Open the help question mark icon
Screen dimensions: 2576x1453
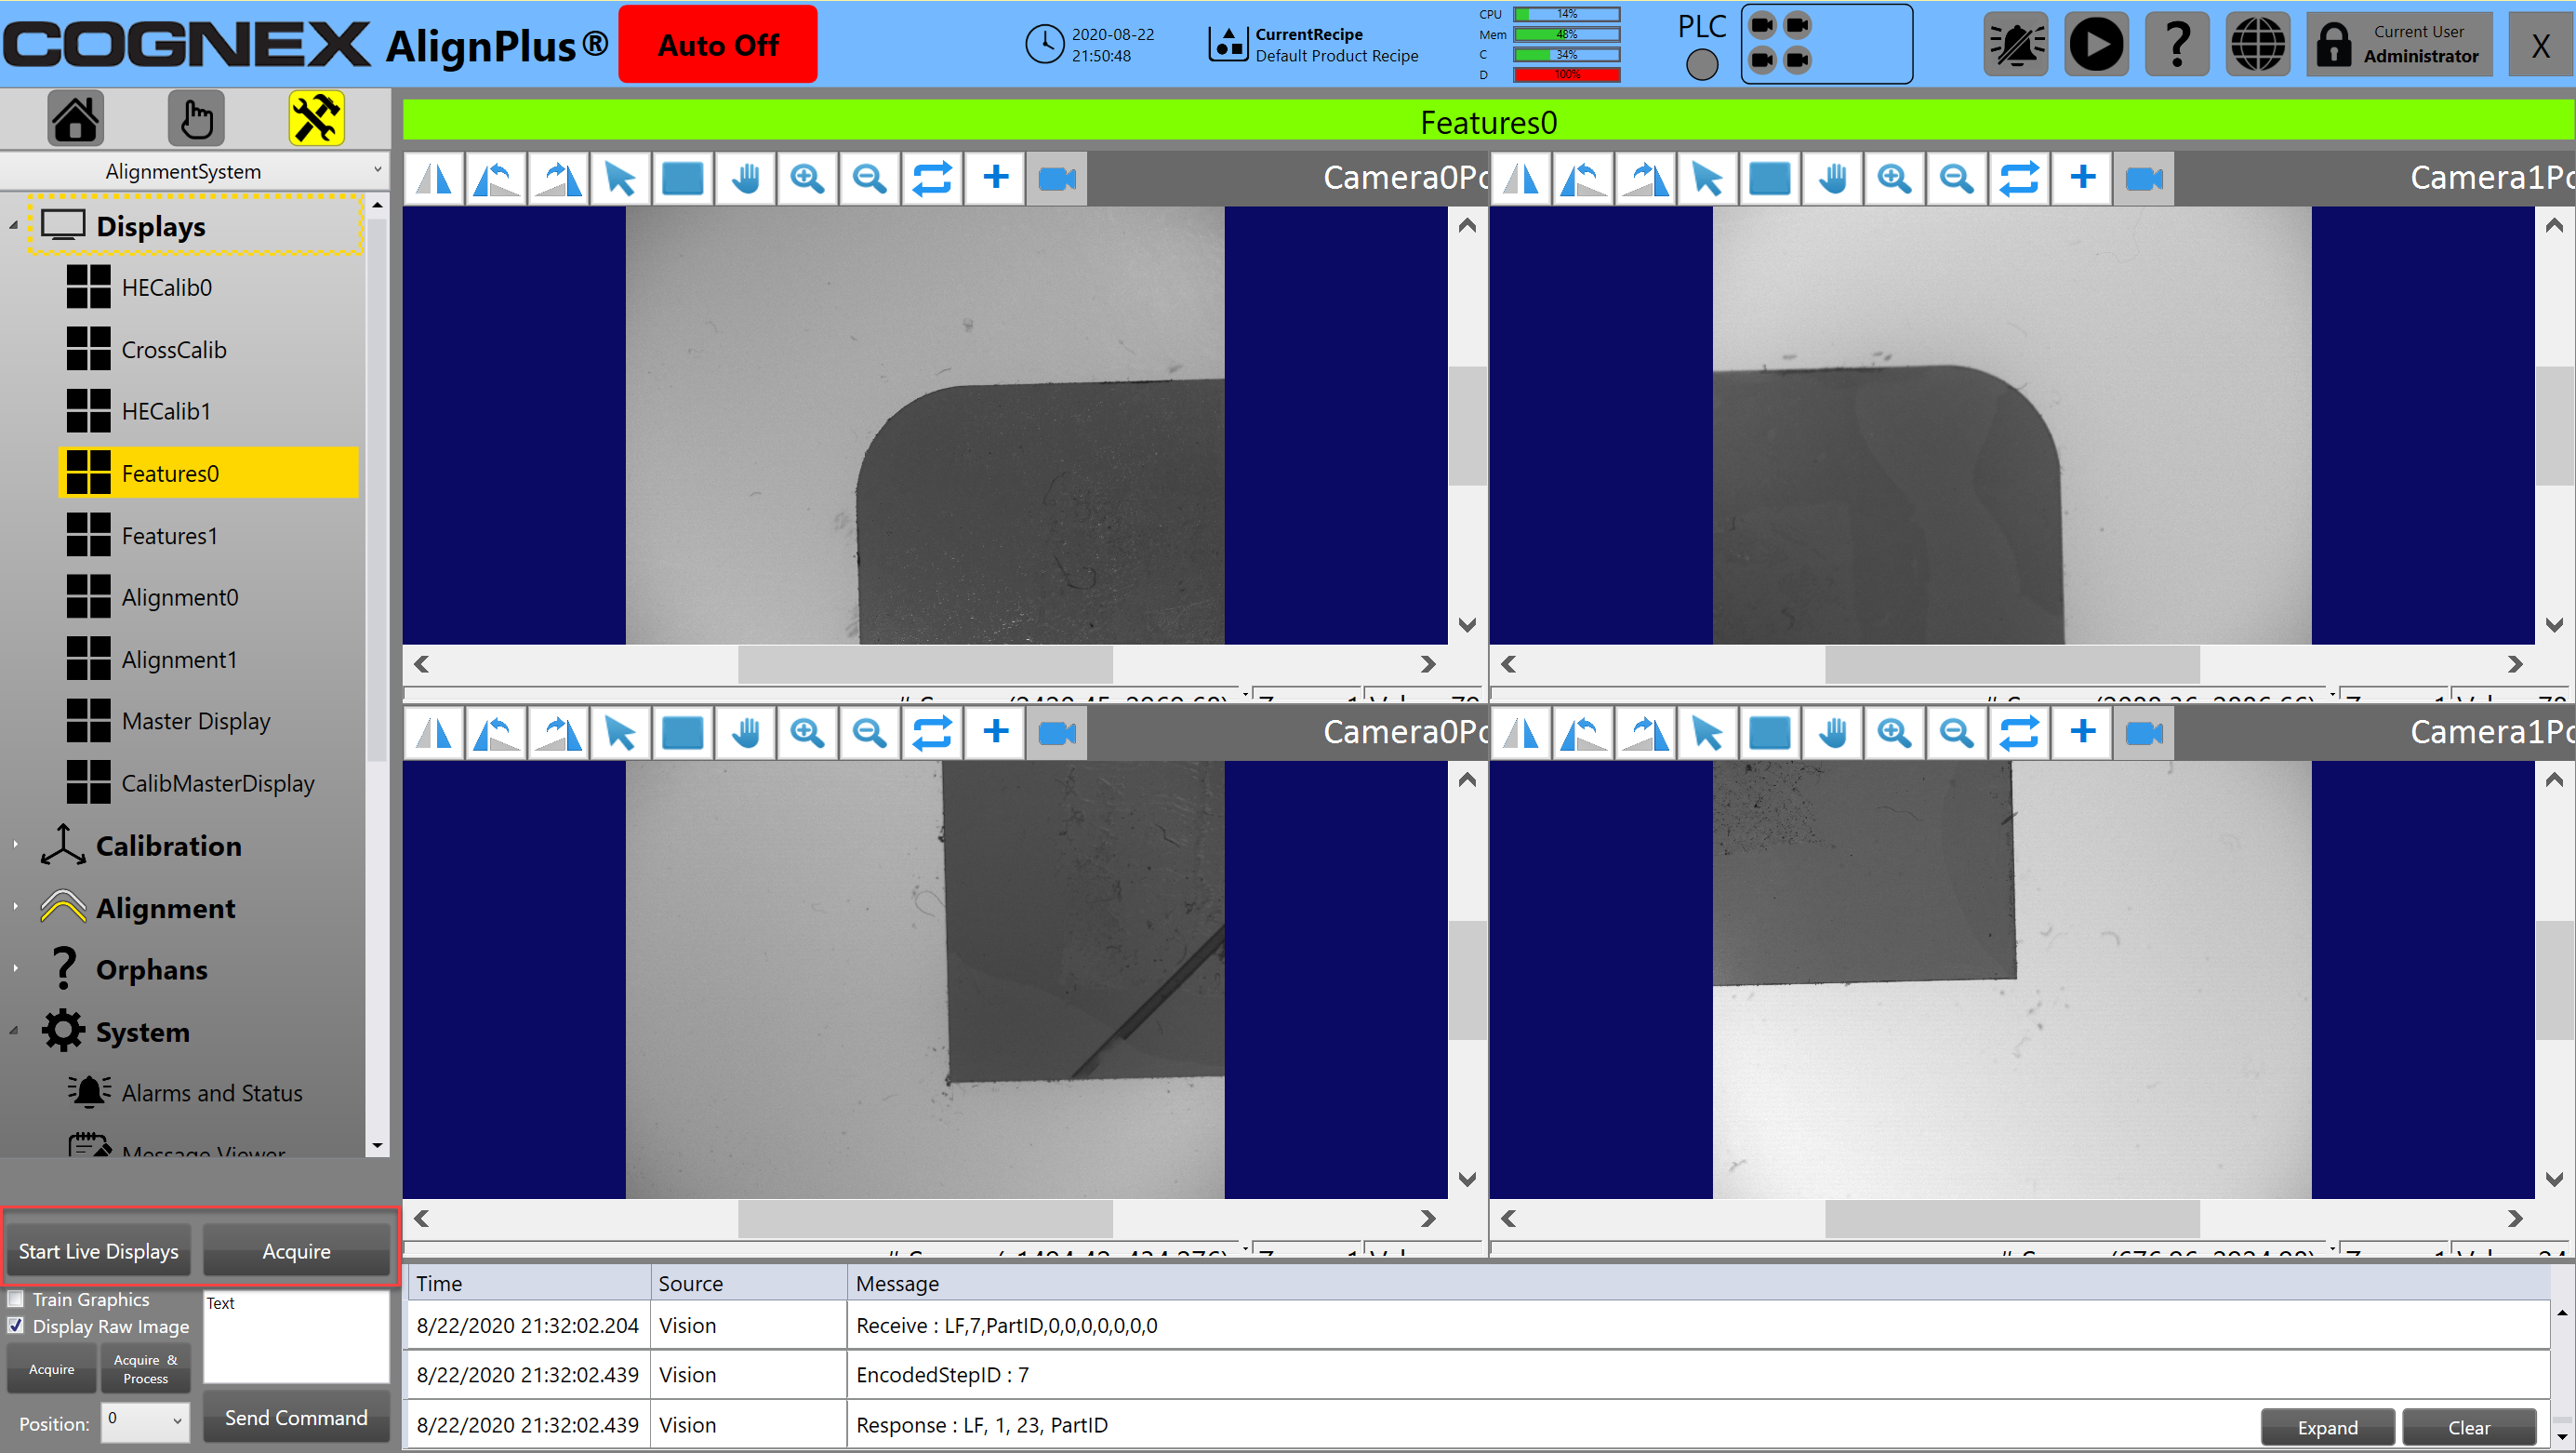(x=2176, y=45)
